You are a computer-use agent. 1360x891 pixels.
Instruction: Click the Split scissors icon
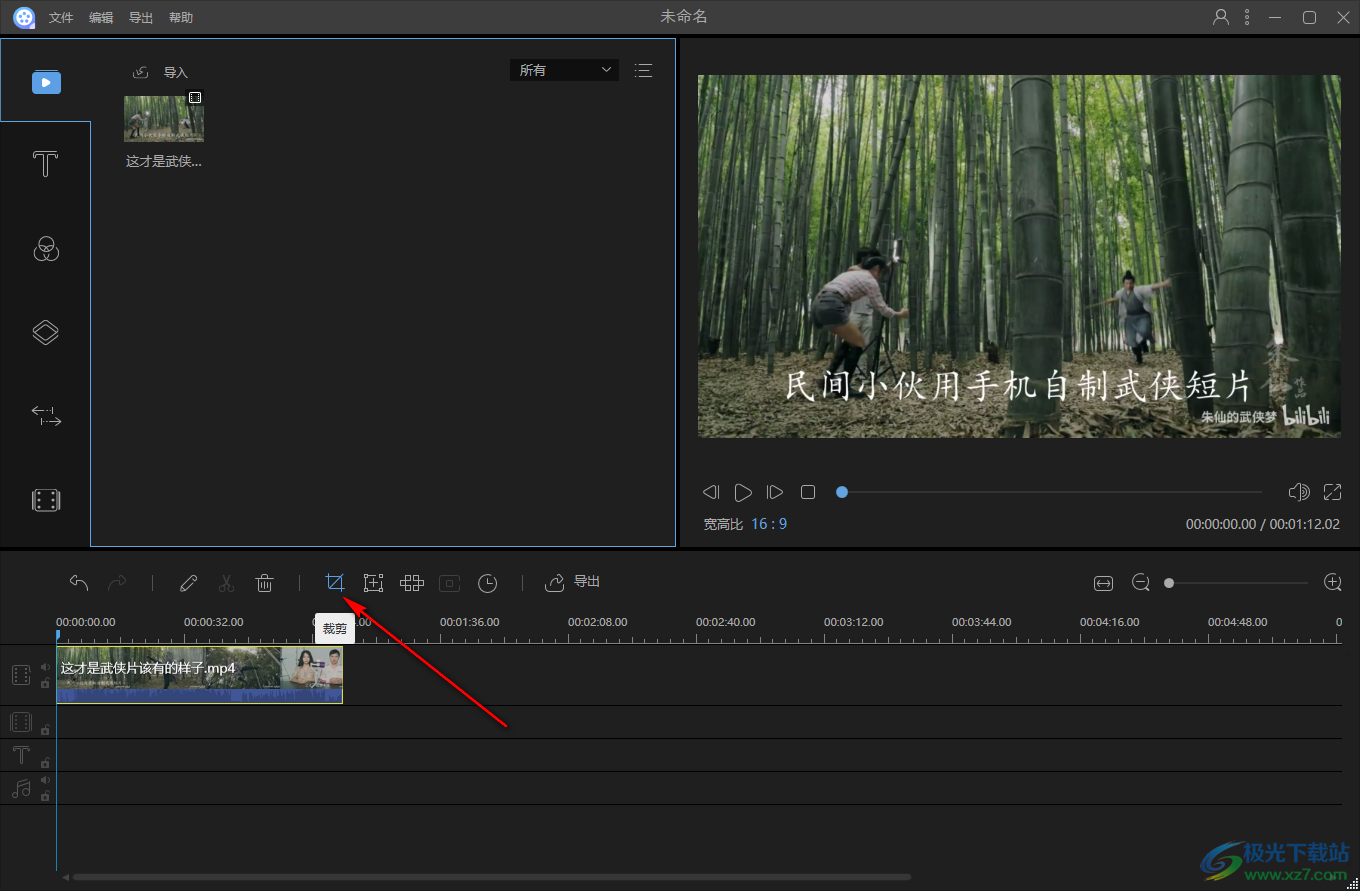226,583
